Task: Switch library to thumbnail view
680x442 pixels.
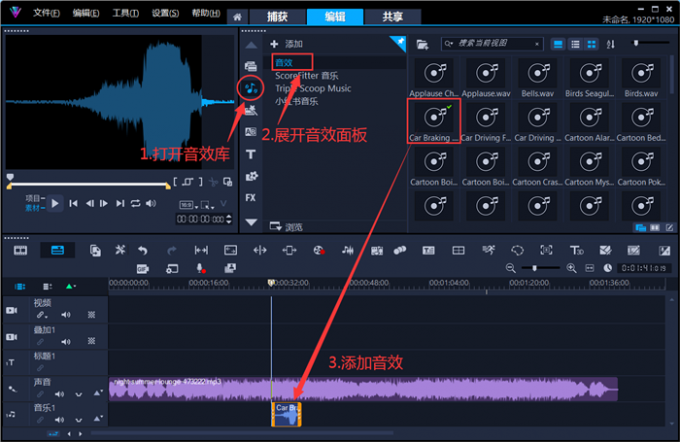Action: pos(591,44)
